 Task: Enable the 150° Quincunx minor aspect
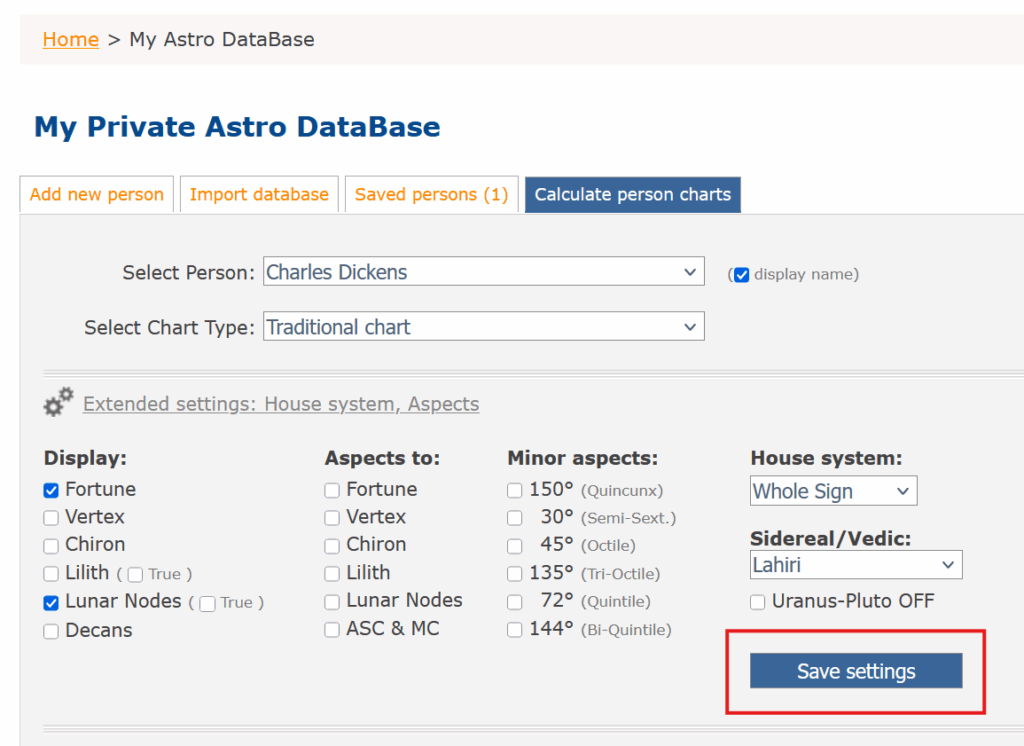(514, 490)
